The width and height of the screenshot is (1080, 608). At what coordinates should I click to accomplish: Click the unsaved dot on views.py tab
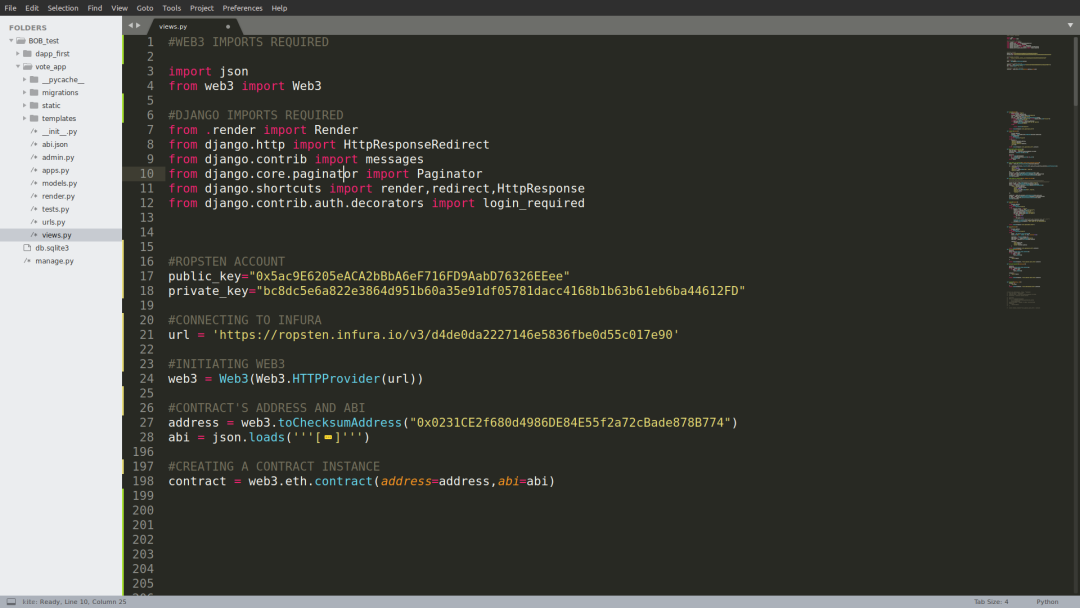point(228,27)
